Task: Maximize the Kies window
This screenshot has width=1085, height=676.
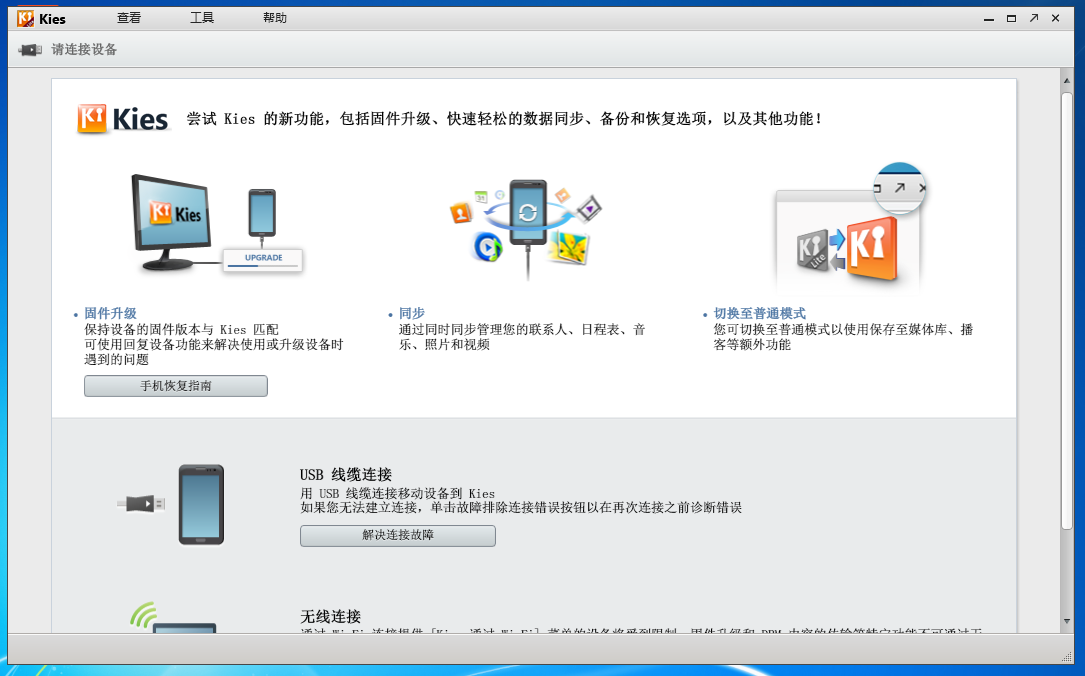Action: tap(1012, 19)
